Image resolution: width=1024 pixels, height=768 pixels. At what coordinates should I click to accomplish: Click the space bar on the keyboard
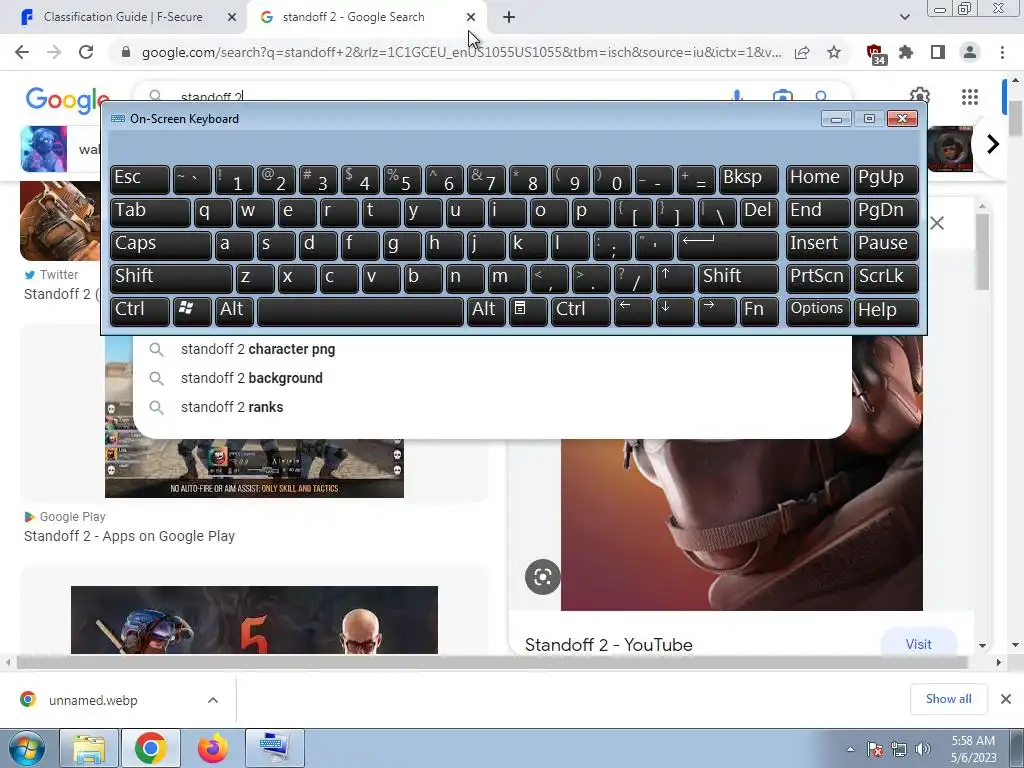(360, 310)
